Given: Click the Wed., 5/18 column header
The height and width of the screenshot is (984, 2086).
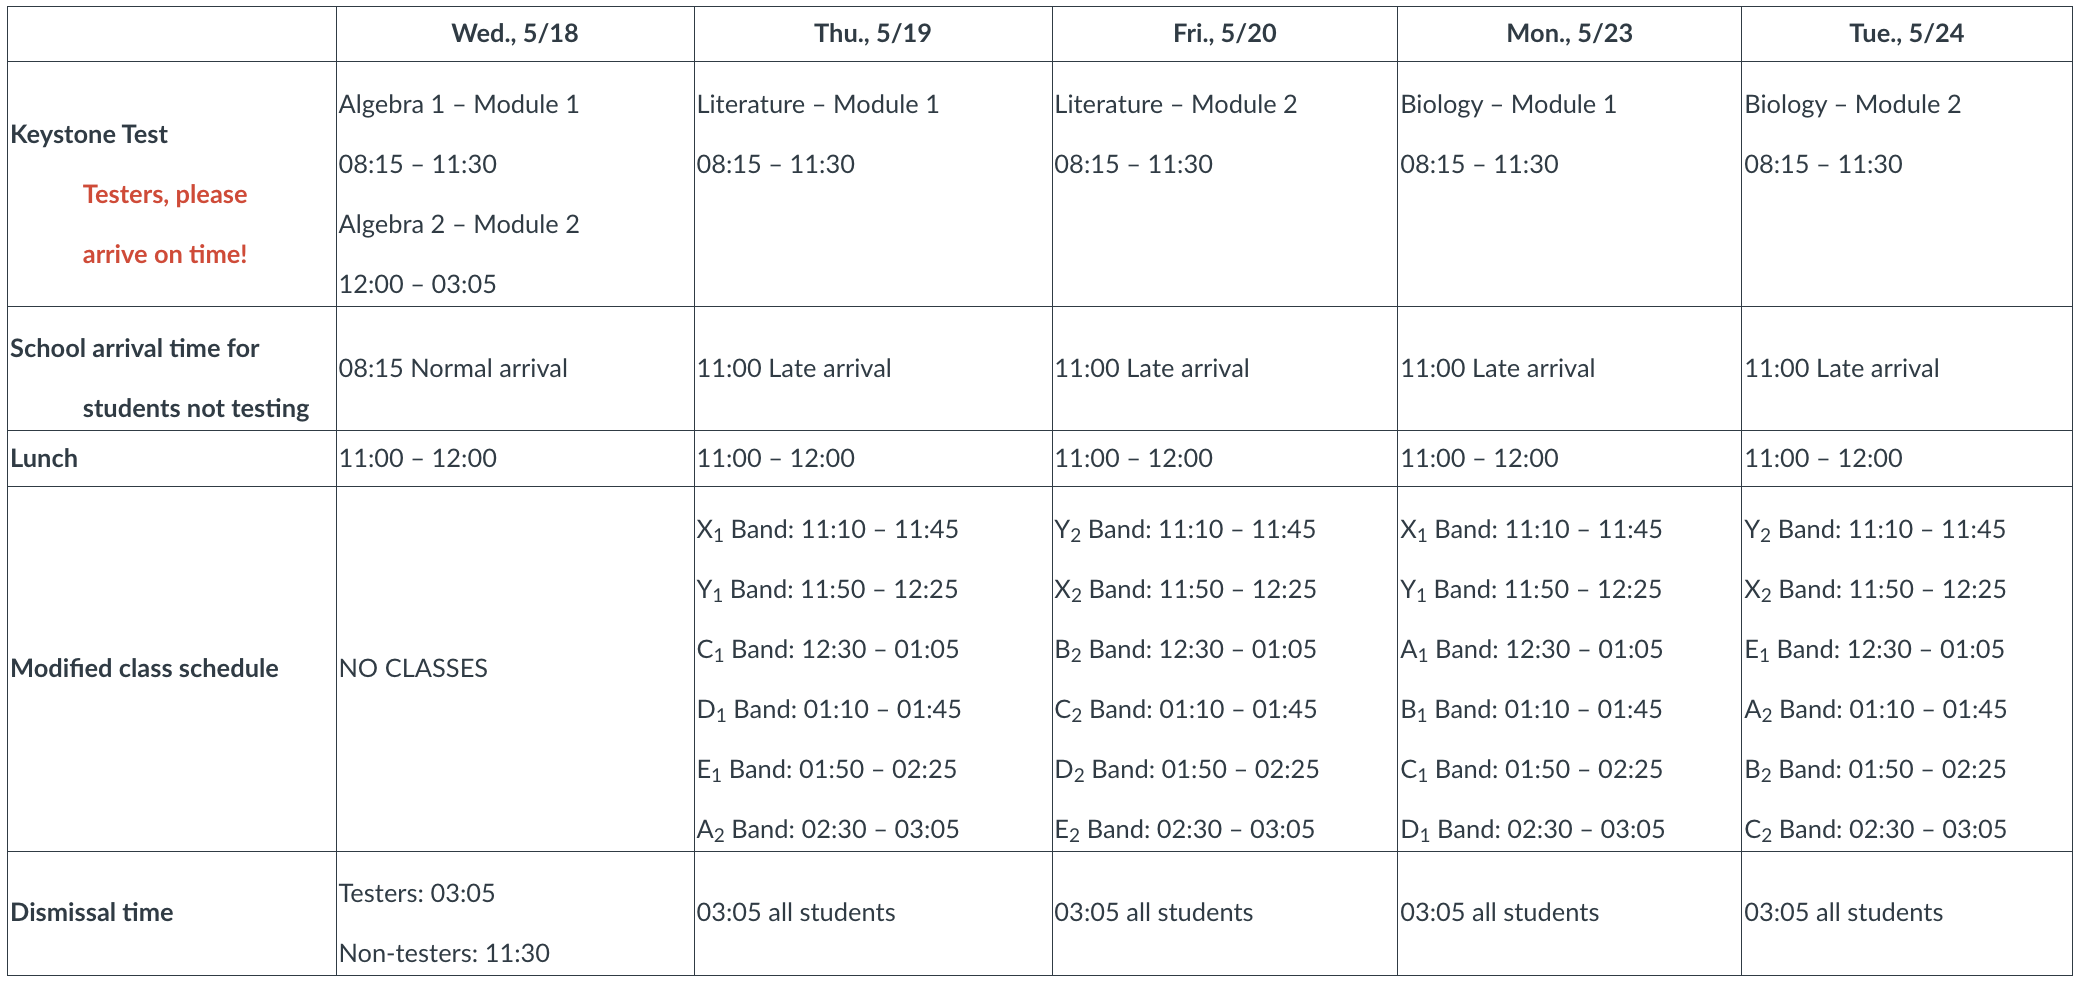Looking at the screenshot, I should pos(514,34).
